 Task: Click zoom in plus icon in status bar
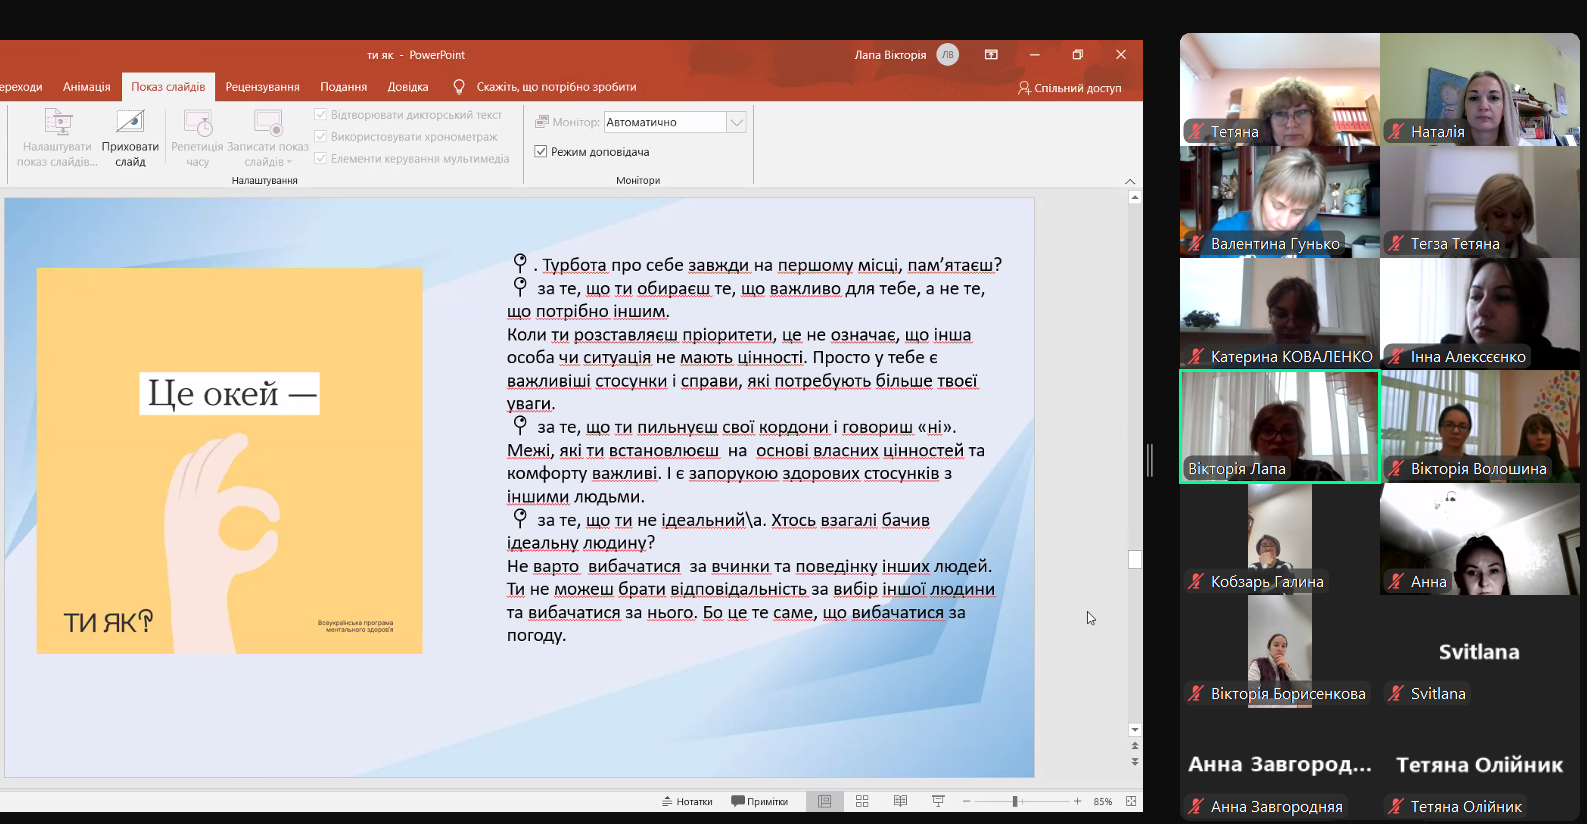[x=1077, y=801]
